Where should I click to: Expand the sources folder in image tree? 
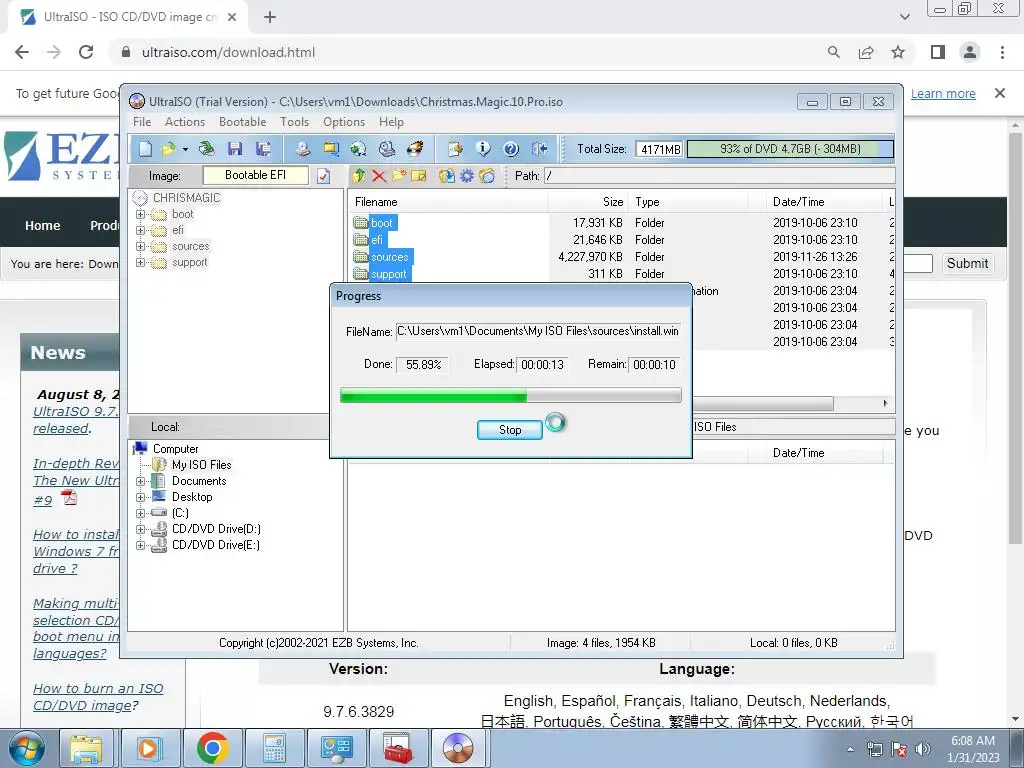[140, 246]
